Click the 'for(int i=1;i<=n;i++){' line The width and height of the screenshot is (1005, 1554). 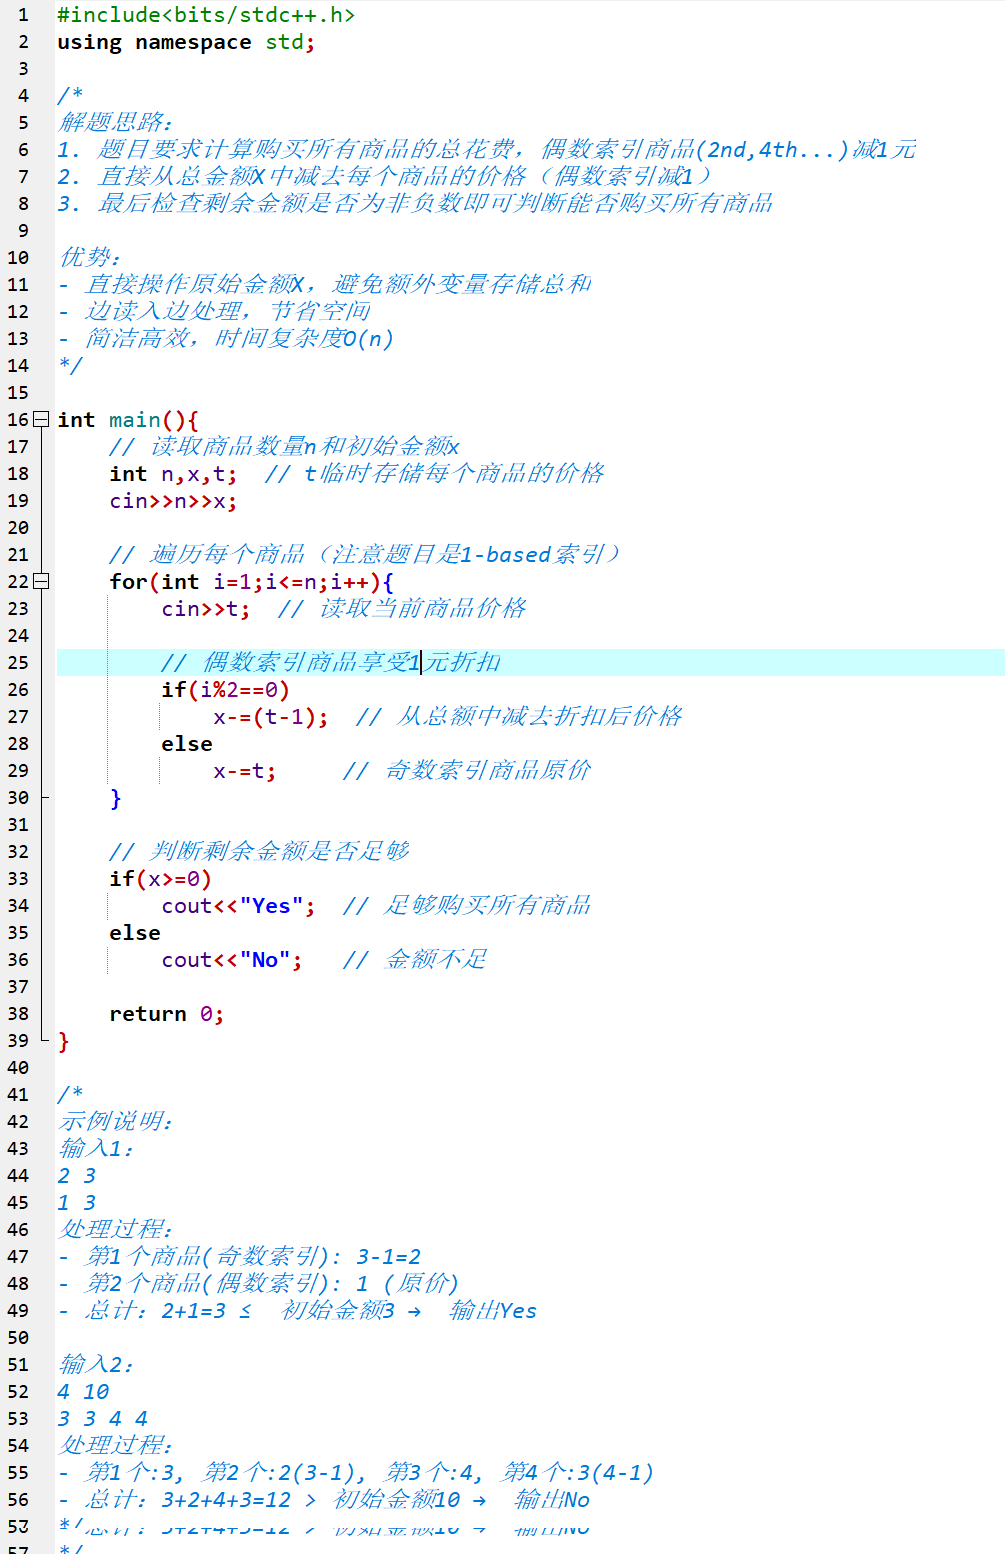pyautogui.click(x=252, y=582)
